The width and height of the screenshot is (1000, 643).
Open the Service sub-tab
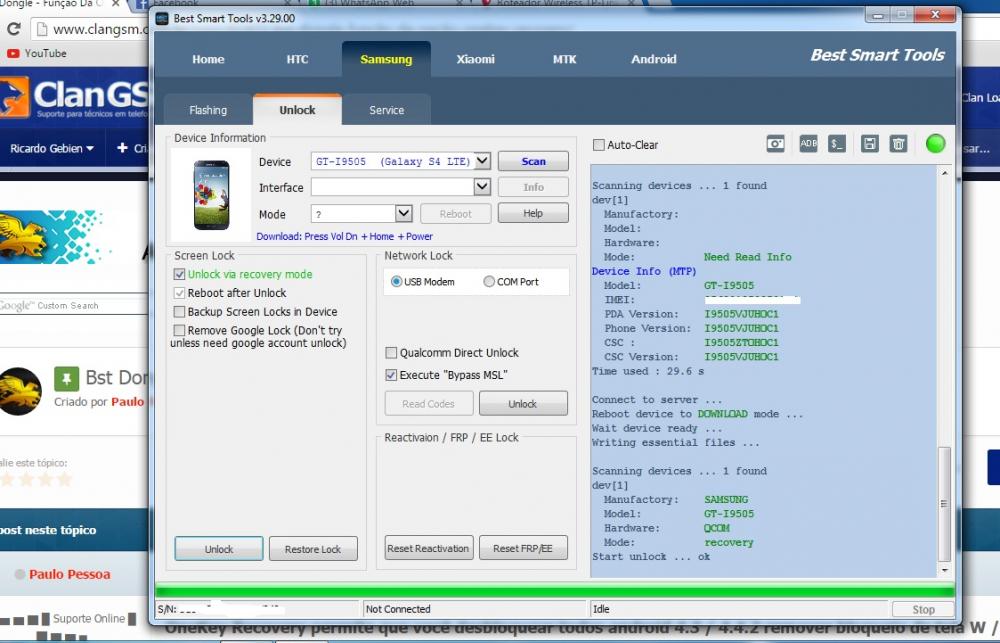pos(386,110)
